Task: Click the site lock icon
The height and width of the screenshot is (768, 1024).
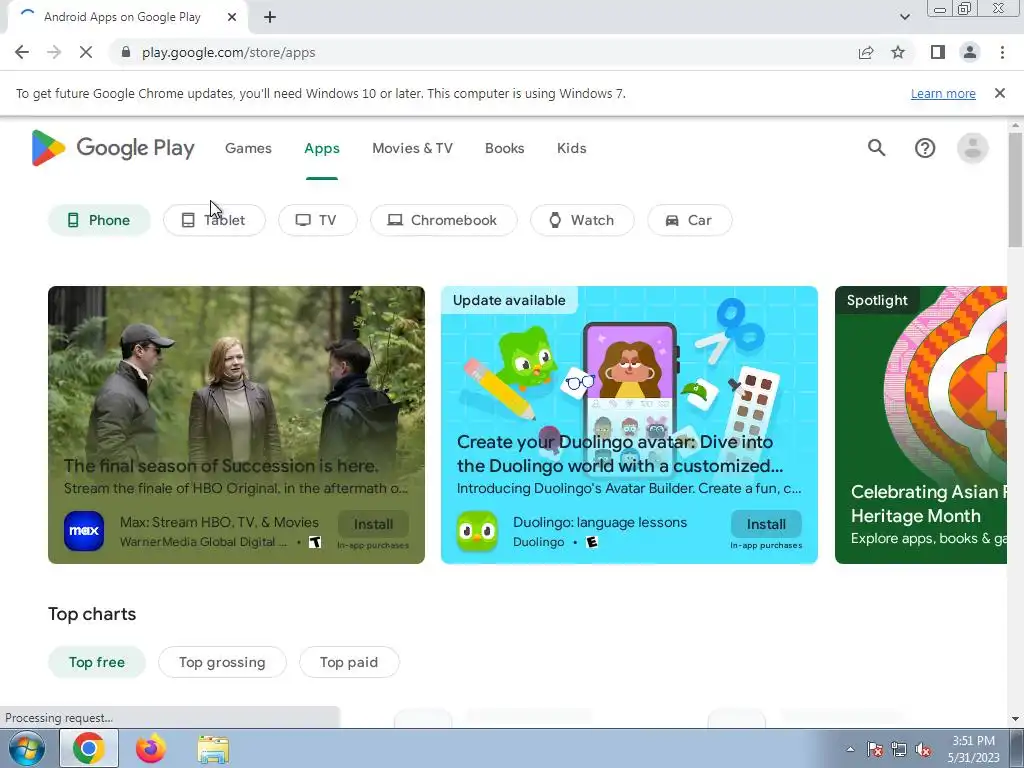Action: (126, 52)
